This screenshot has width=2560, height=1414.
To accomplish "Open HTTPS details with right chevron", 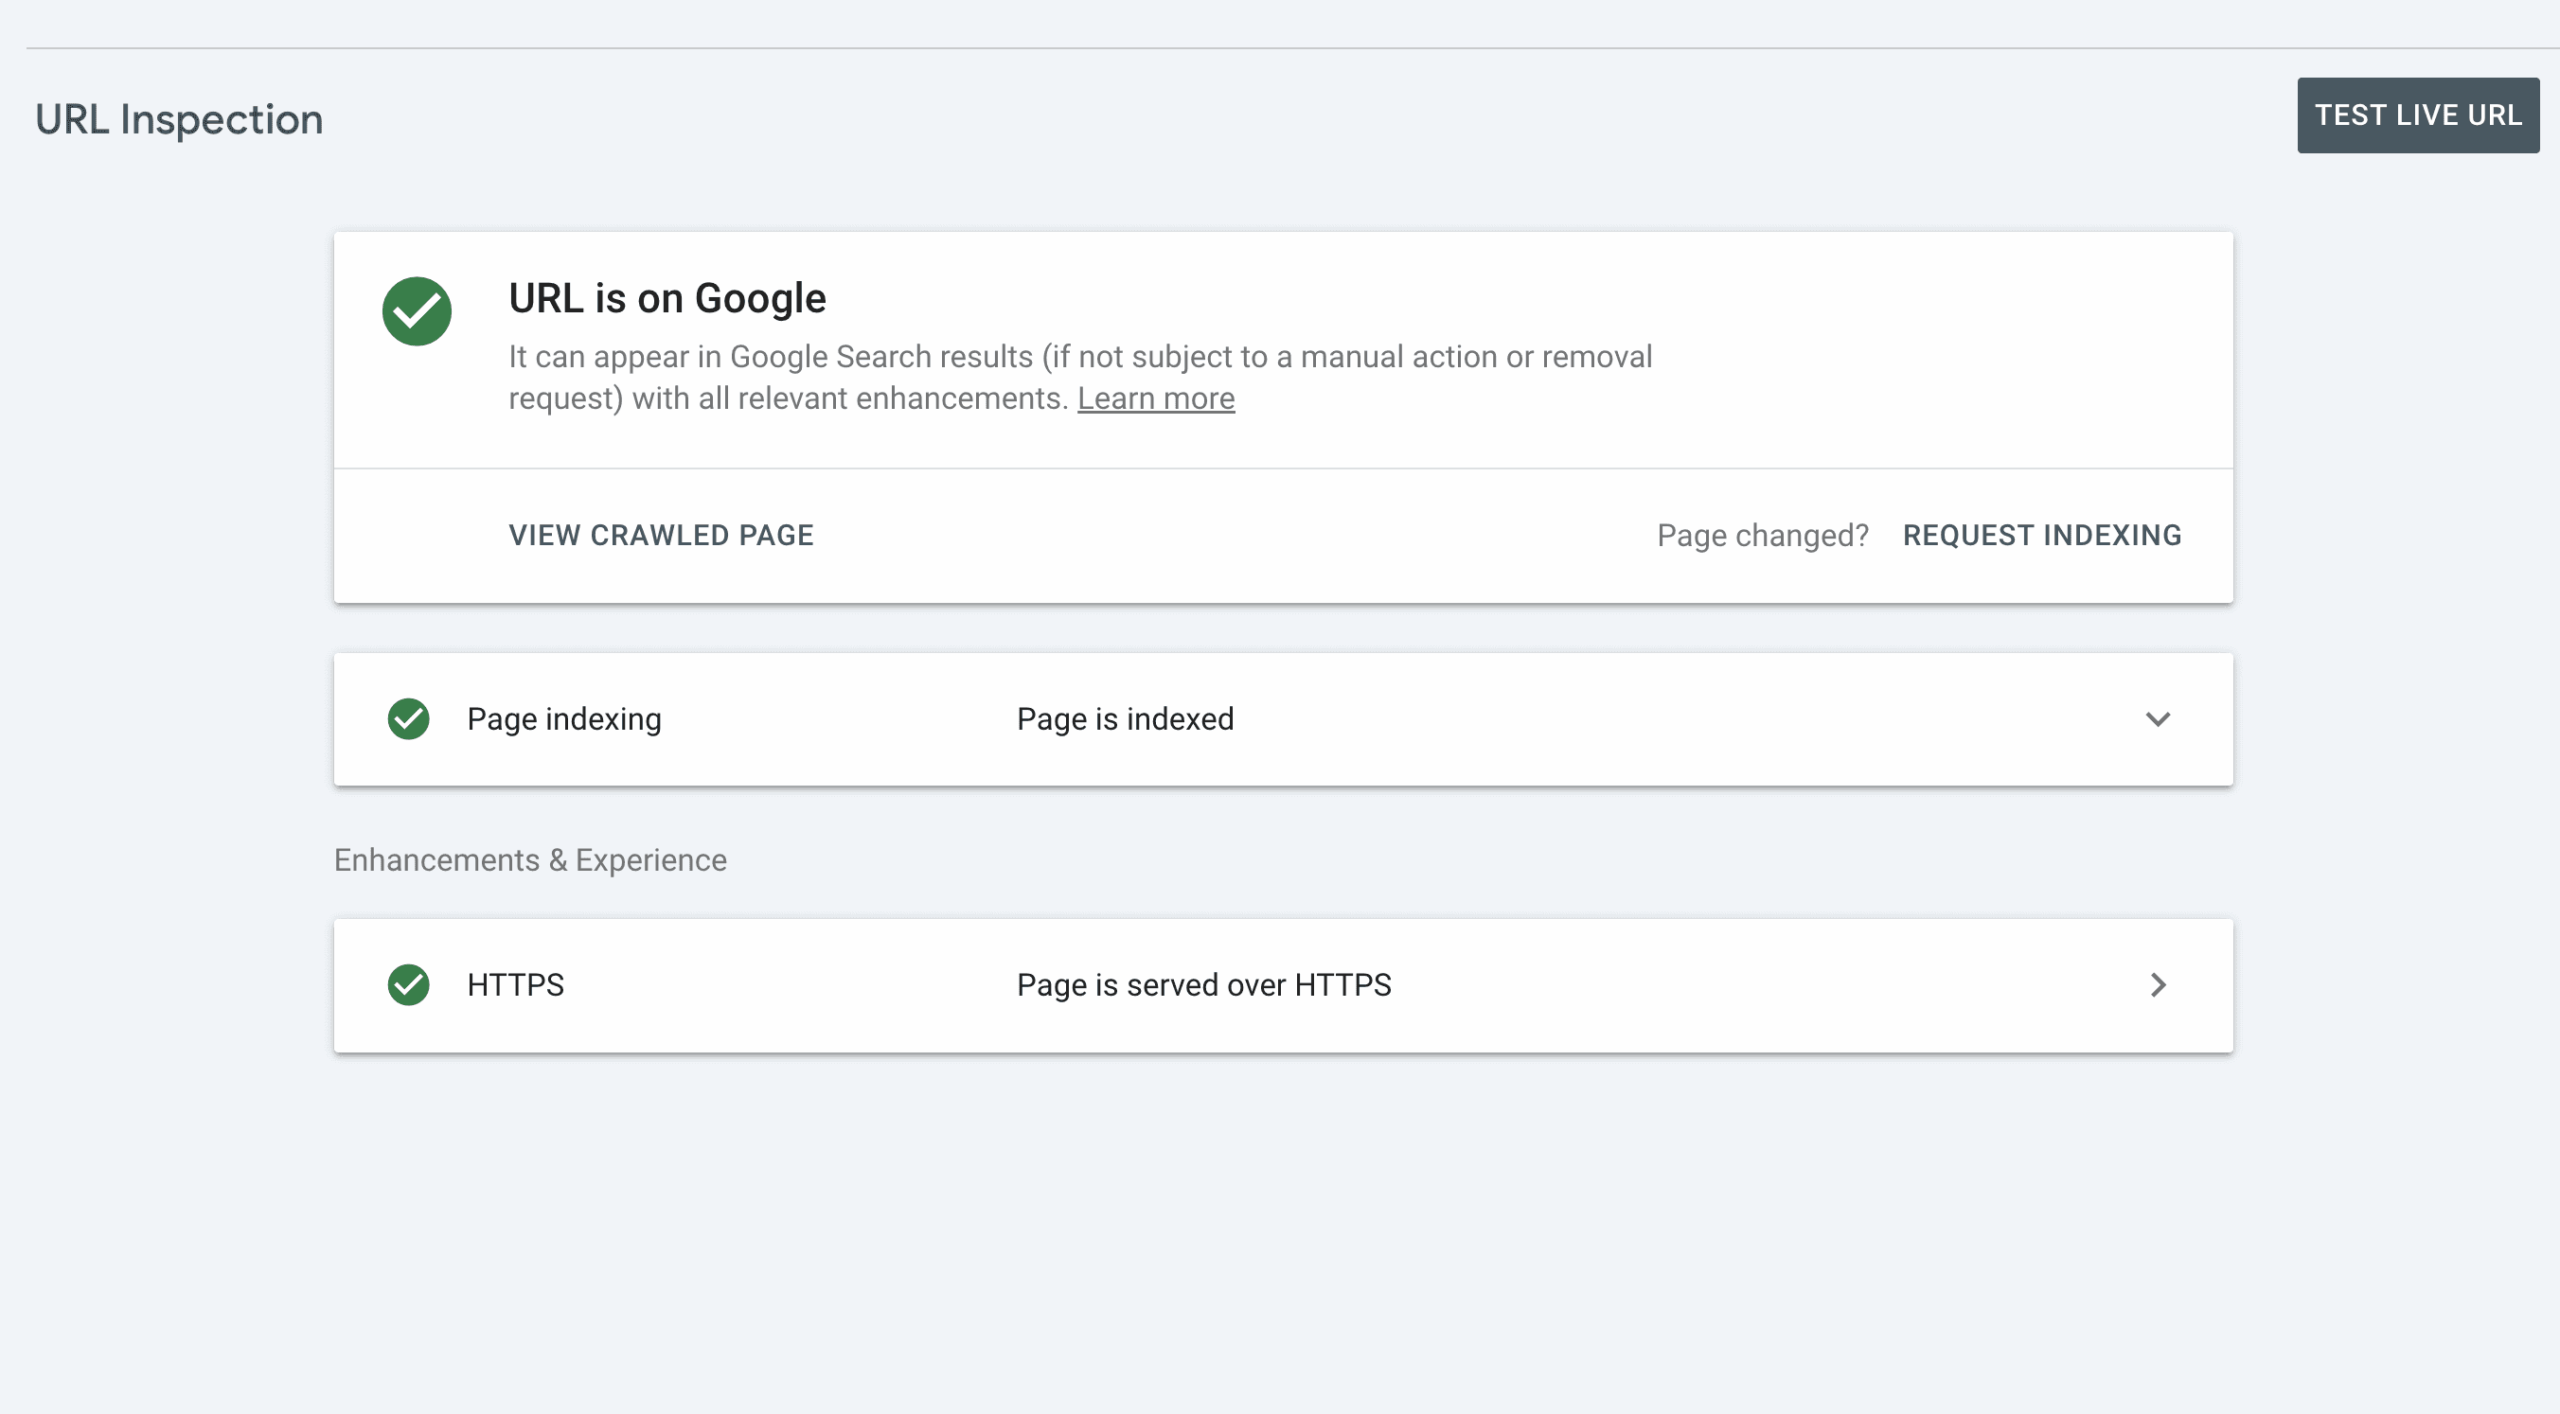I will coord(2157,985).
